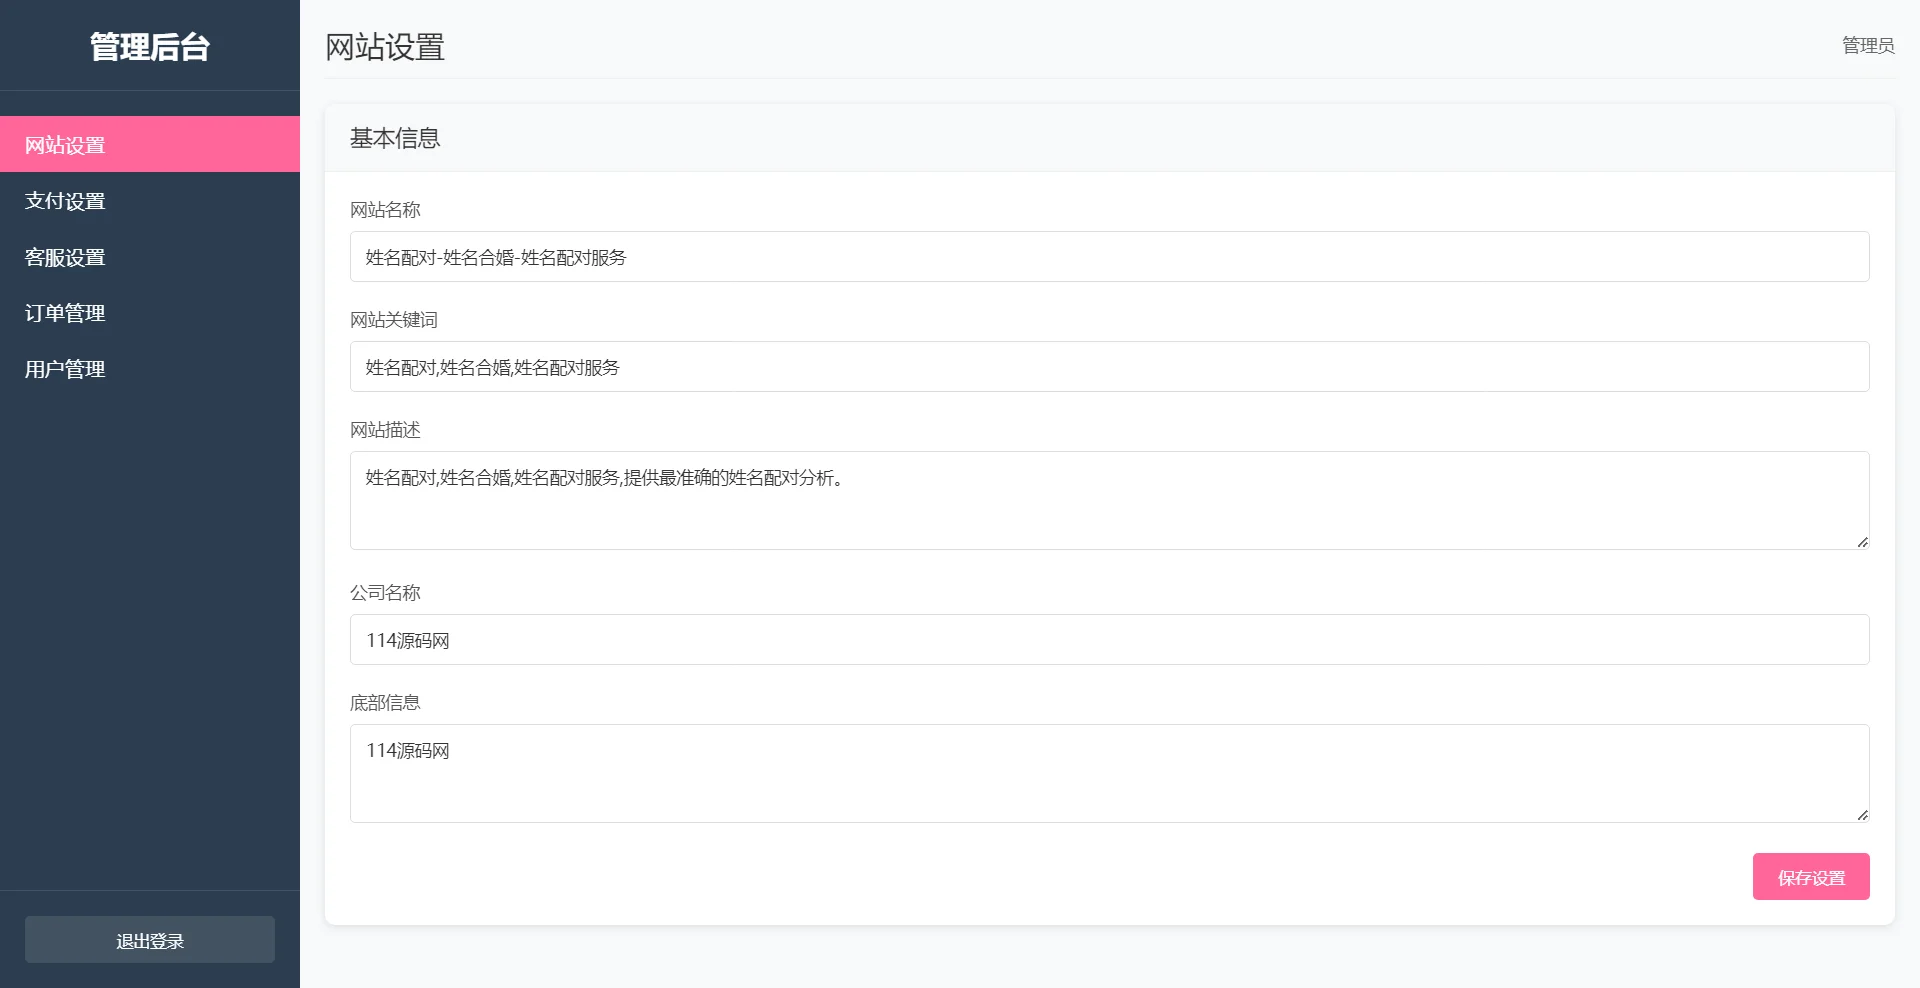Click the 管理后台 sidebar title
The width and height of the screenshot is (1920, 988).
click(150, 47)
